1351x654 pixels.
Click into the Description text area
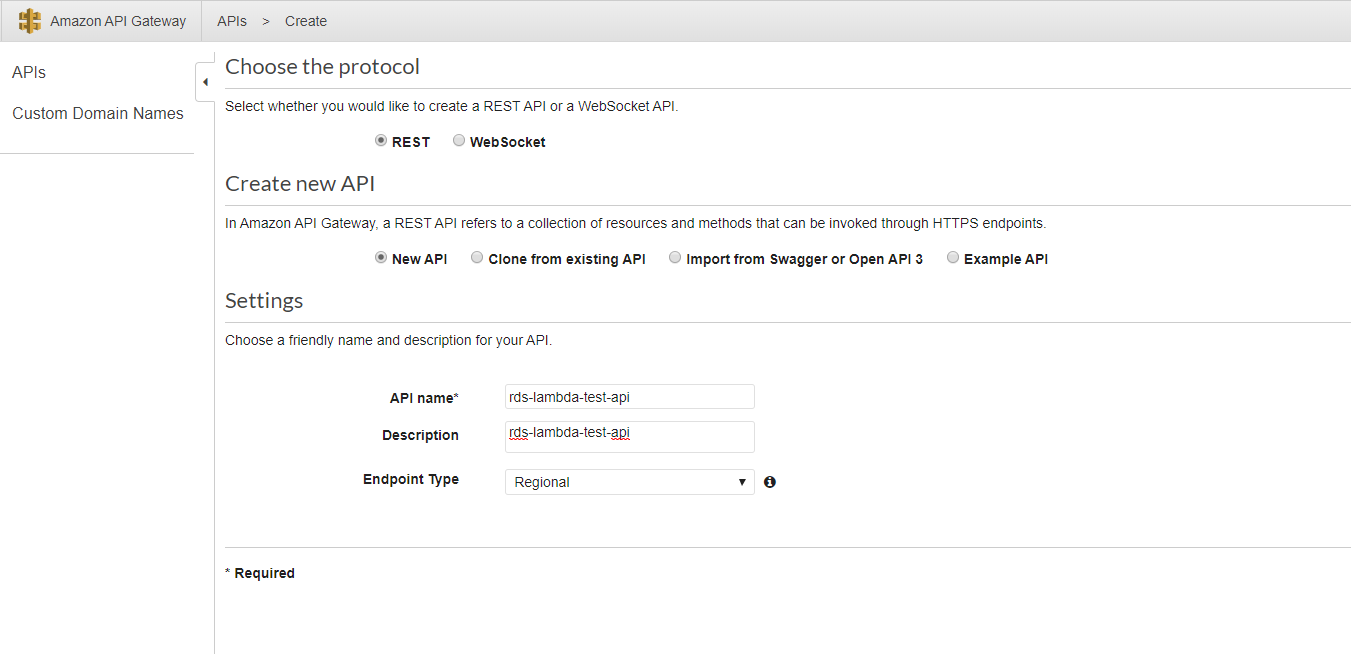click(630, 437)
